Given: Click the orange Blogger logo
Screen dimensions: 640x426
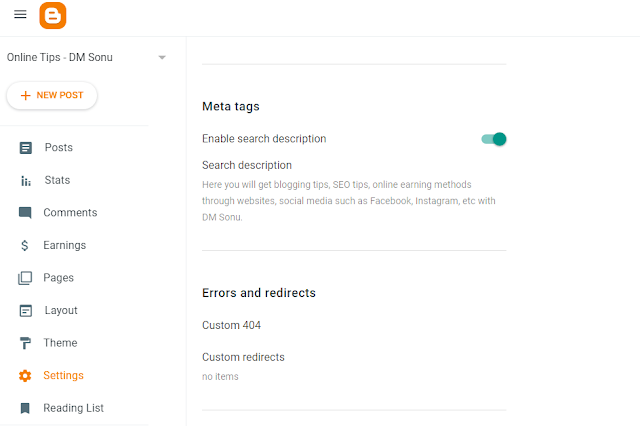Looking at the screenshot, I should [x=53, y=15].
